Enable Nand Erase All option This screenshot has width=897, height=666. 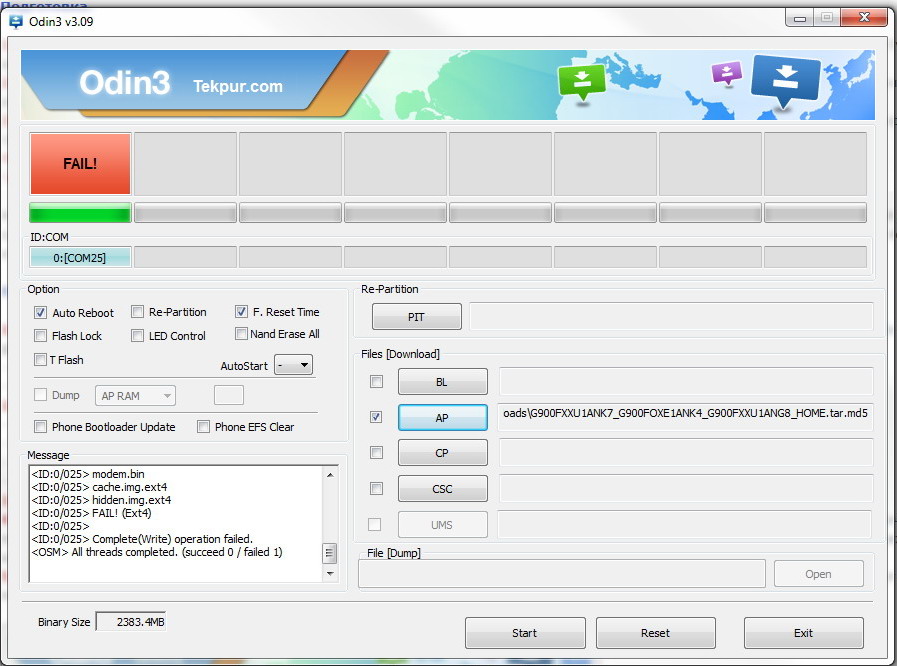(241, 334)
